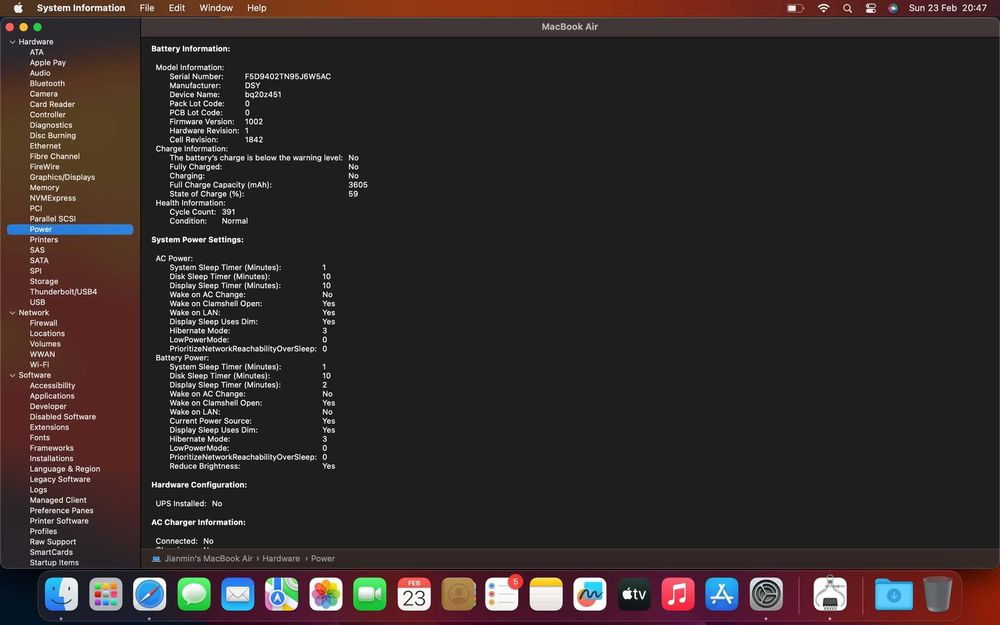This screenshot has height=625, width=1000.
Task: Select Startup Items in sidebar
Action: click(54, 562)
